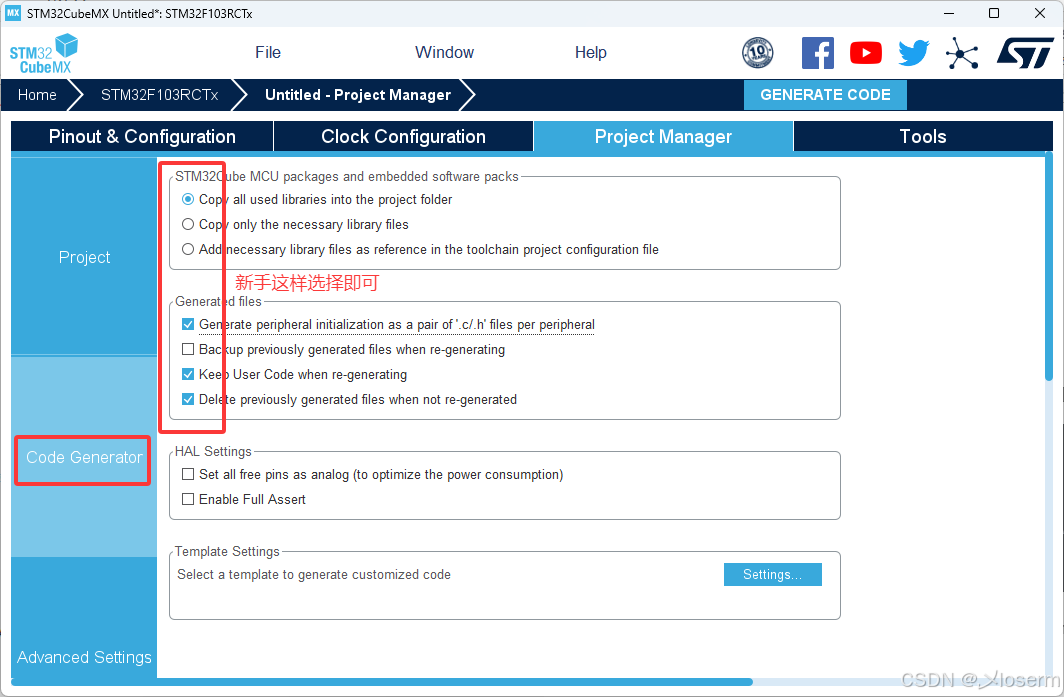Viewport: 1064px width, 697px height.
Task: Open the Twitter bird icon link
Action: click(x=914, y=53)
